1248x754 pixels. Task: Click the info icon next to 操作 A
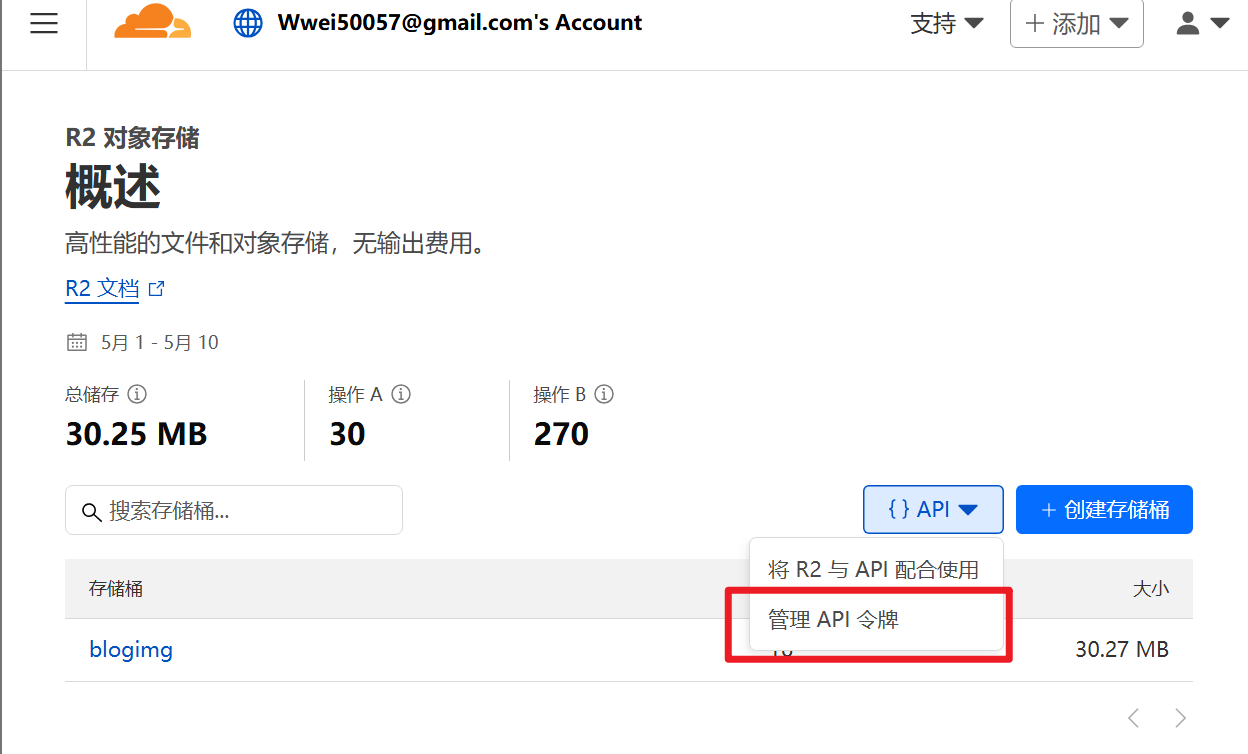(x=401, y=394)
